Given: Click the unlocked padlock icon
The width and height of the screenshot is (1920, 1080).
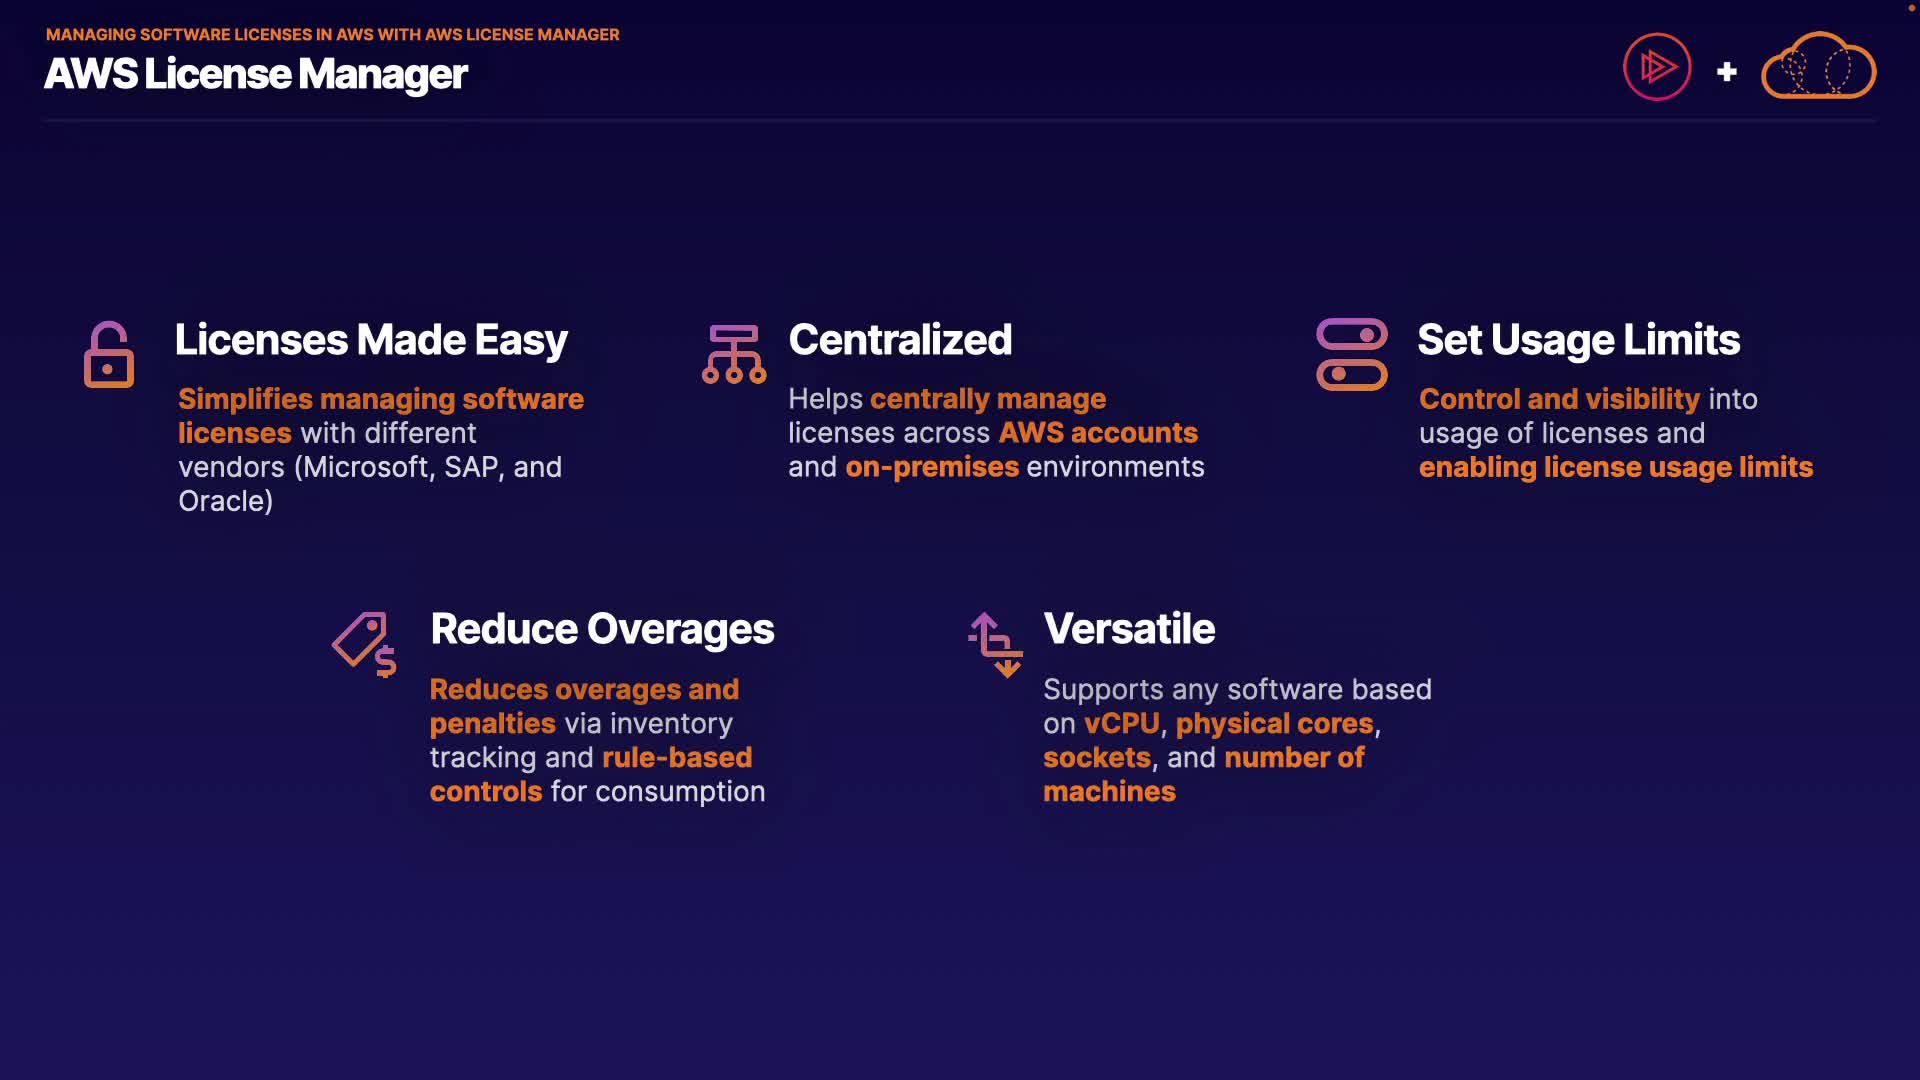Looking at the screenshot, I should pyautogui.click(x=109, y=355).
